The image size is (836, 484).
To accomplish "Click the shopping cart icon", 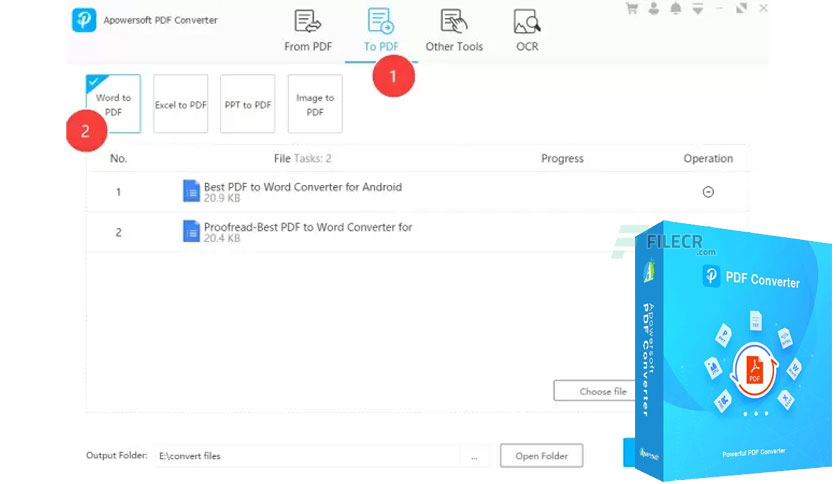I will click(632, 9).
